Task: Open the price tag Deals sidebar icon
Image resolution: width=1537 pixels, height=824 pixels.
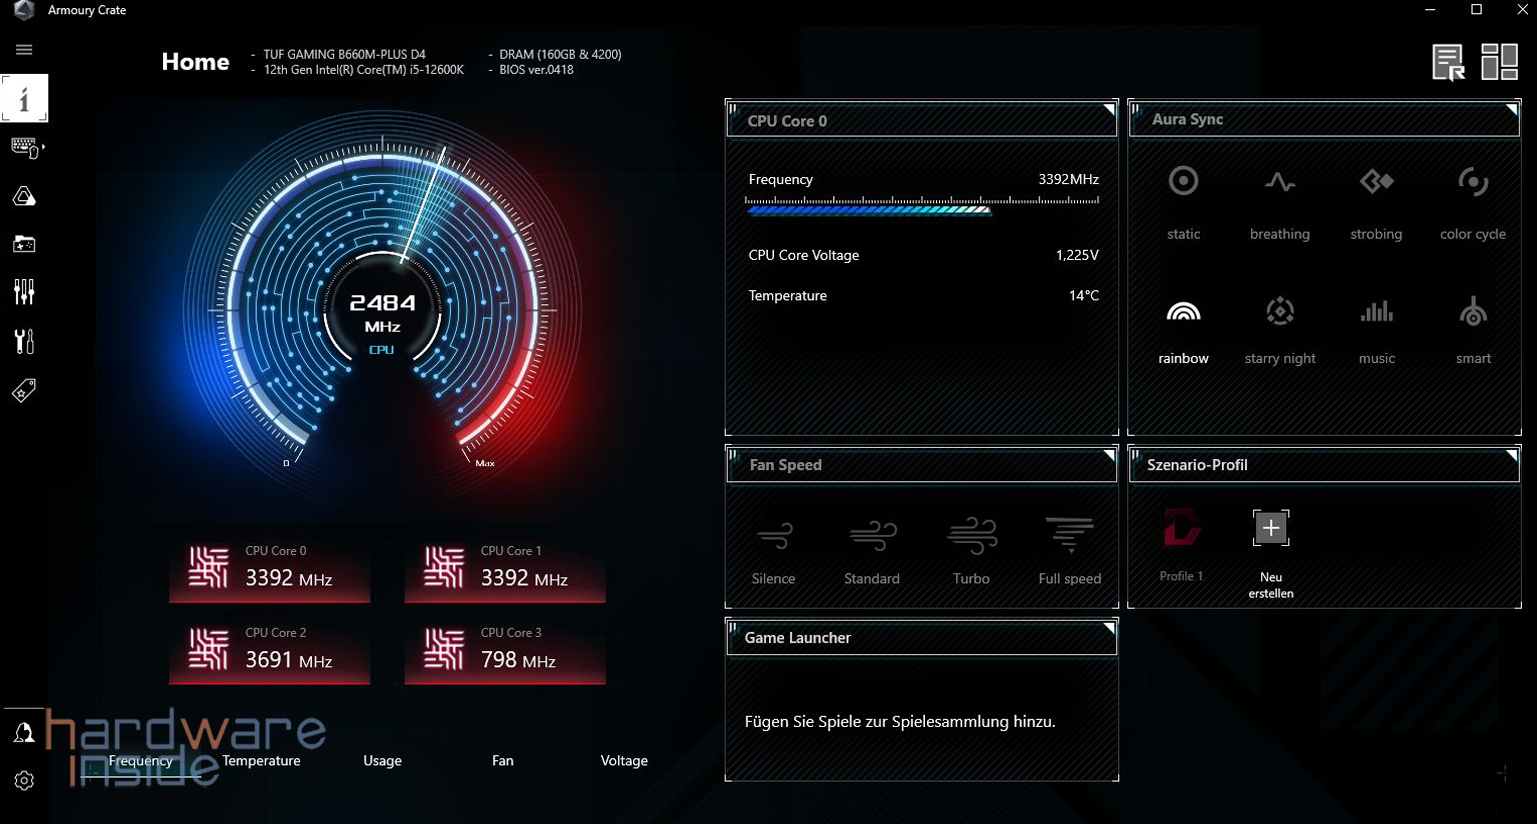Action: [24, 390]
